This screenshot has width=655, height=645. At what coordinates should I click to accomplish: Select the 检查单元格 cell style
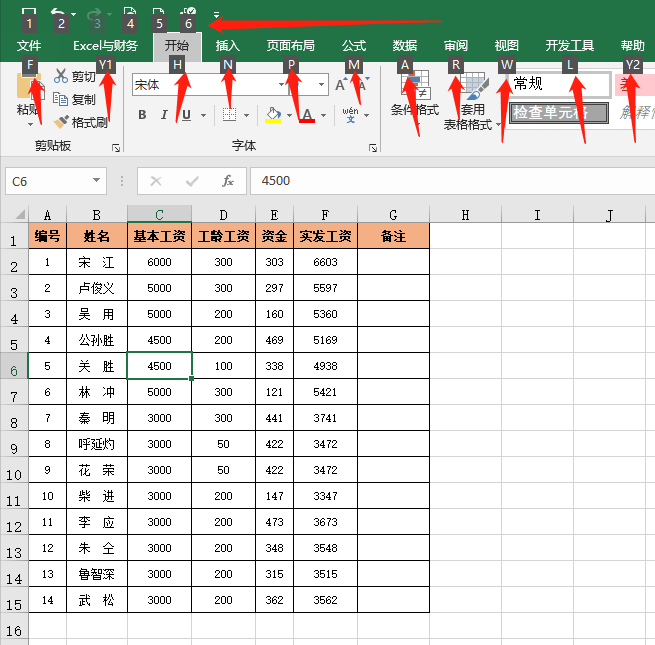coord(558,112)
